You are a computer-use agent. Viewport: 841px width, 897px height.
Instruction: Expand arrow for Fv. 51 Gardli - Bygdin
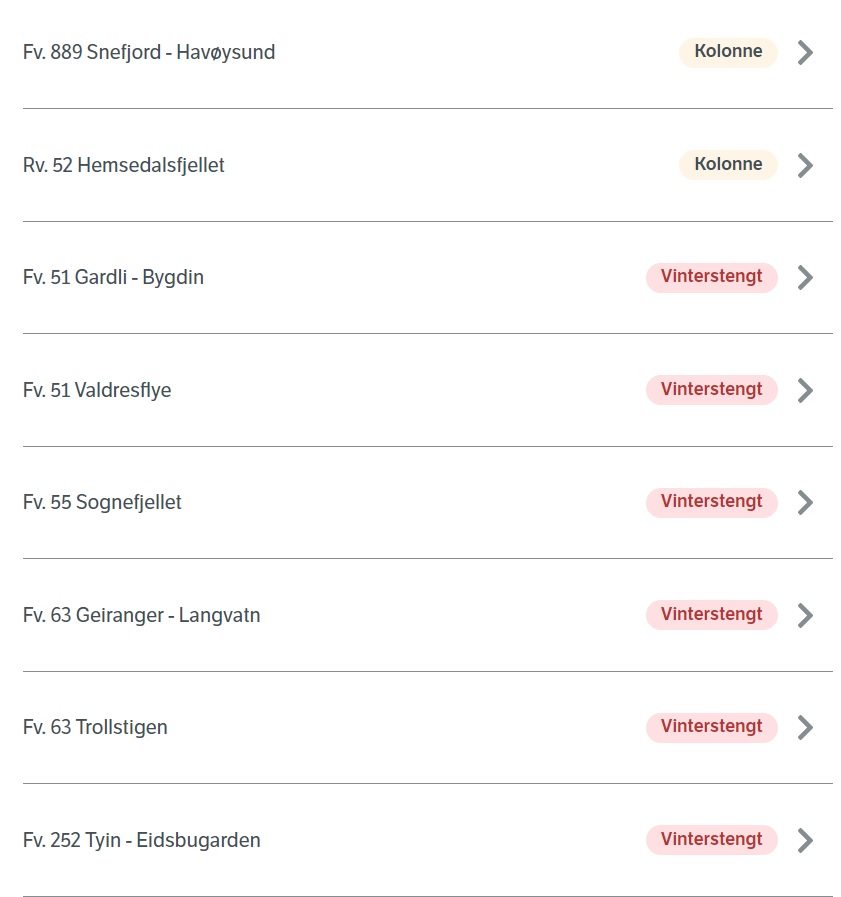click(x=805, y=277)
